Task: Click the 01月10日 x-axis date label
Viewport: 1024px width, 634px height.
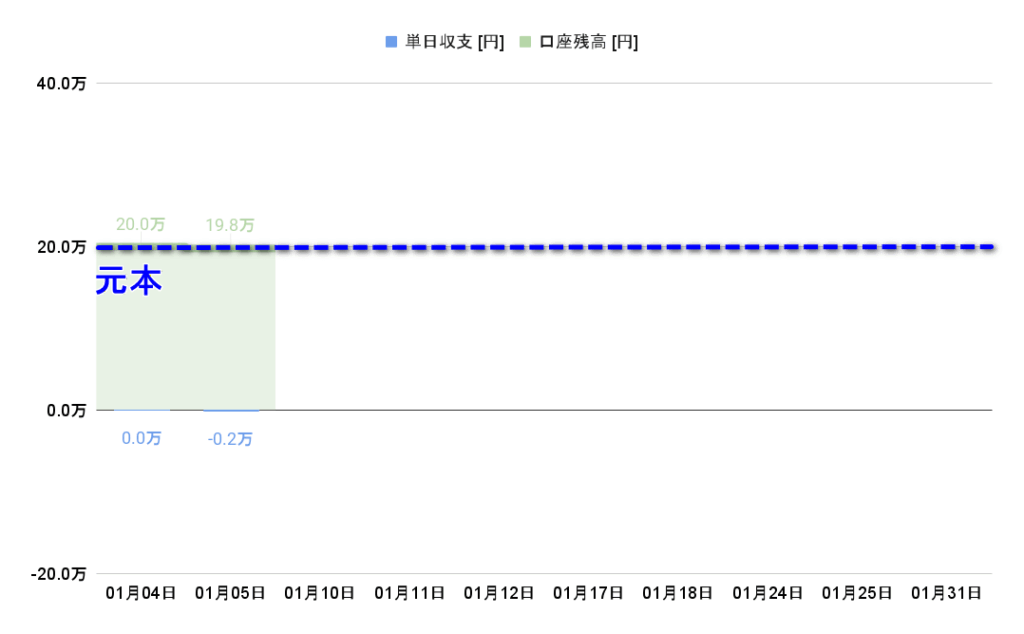Action: click(320, 593)
